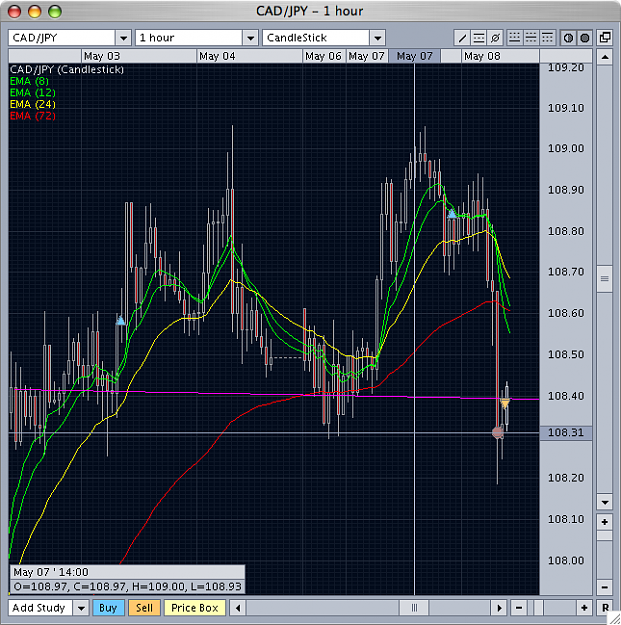
Task: Select the May 06 date header
Action: tap(324, 56)
